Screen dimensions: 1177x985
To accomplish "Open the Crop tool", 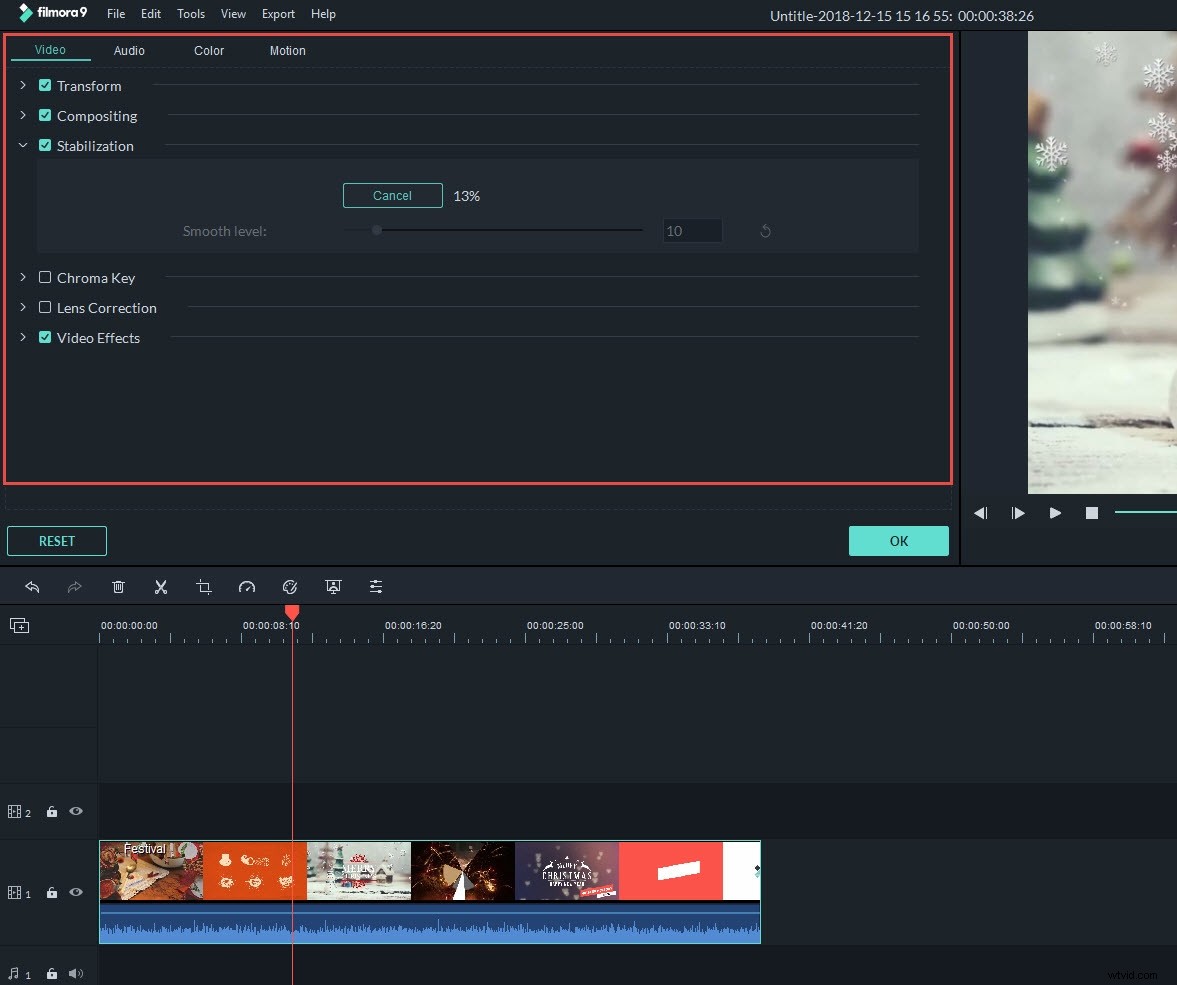I will (x=204, y=587).
